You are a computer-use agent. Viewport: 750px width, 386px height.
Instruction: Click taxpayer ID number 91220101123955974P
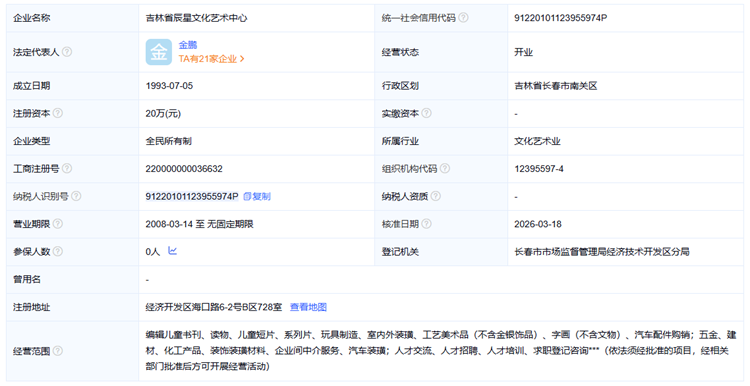coord(192,196)
